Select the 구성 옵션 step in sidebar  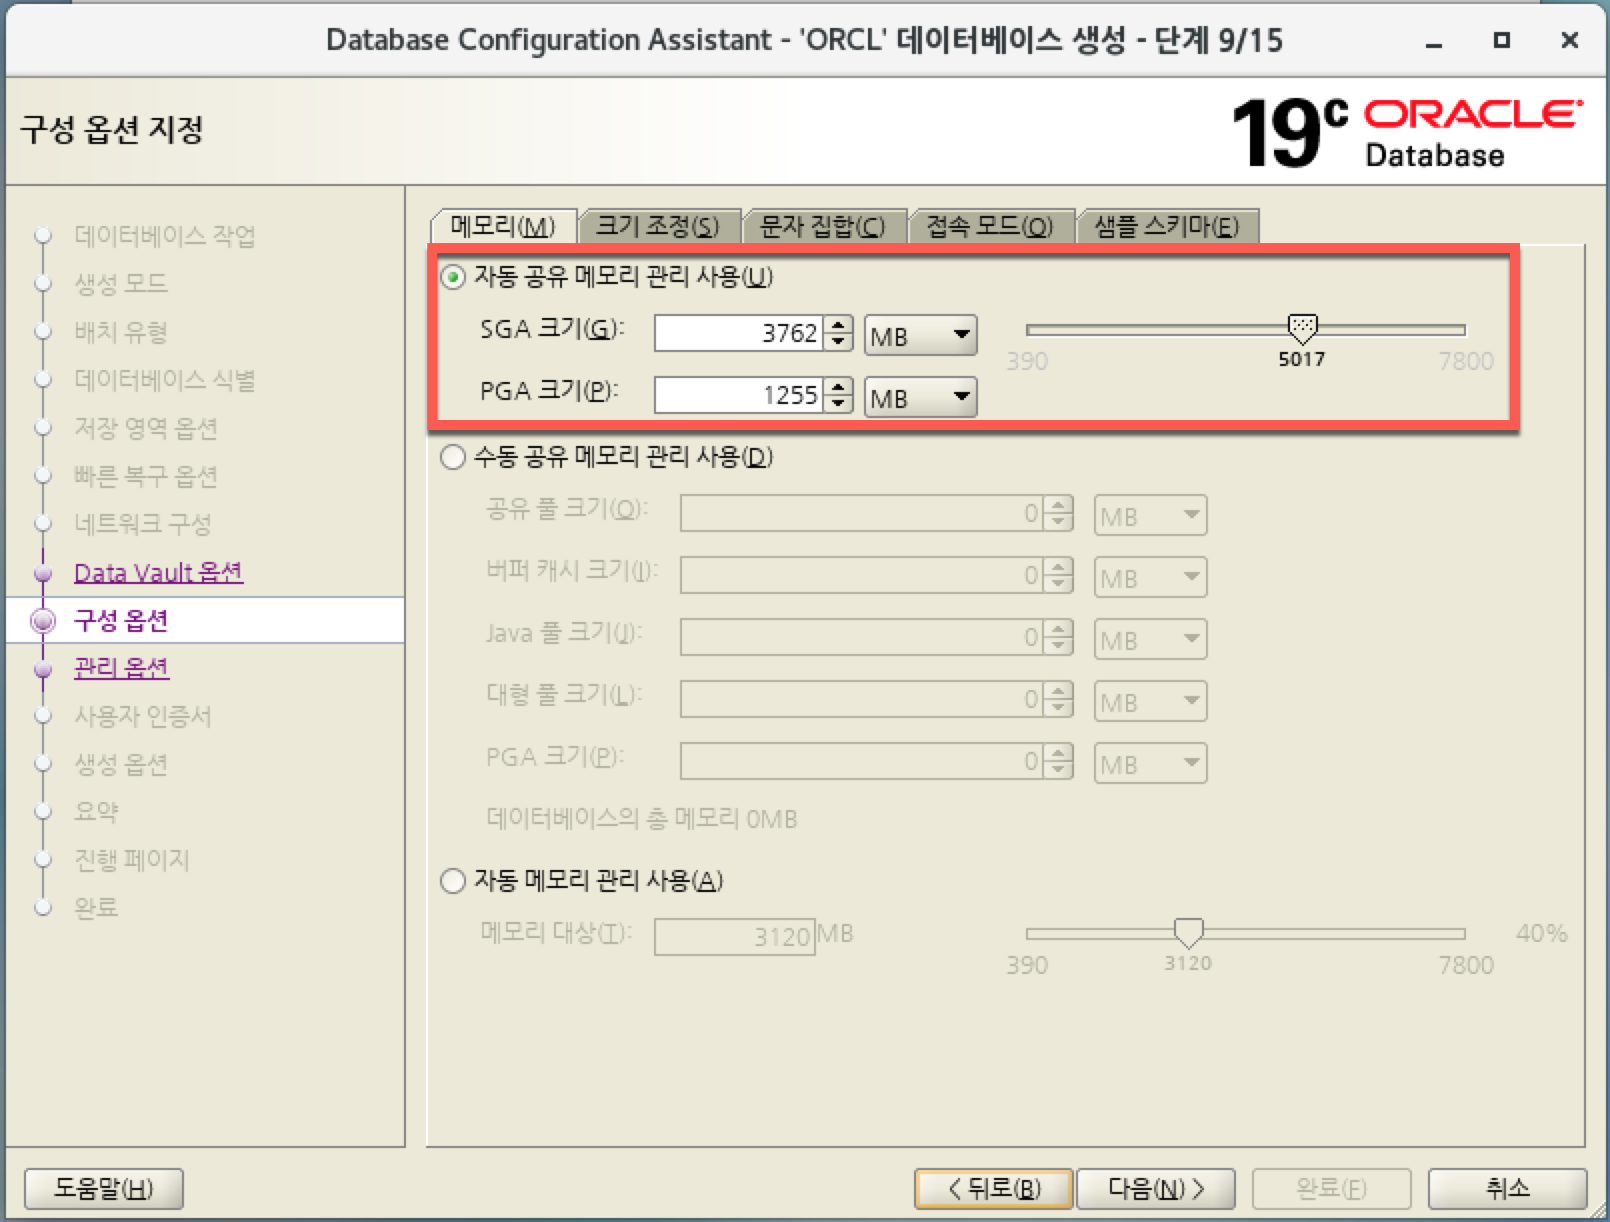click(121, 620)
